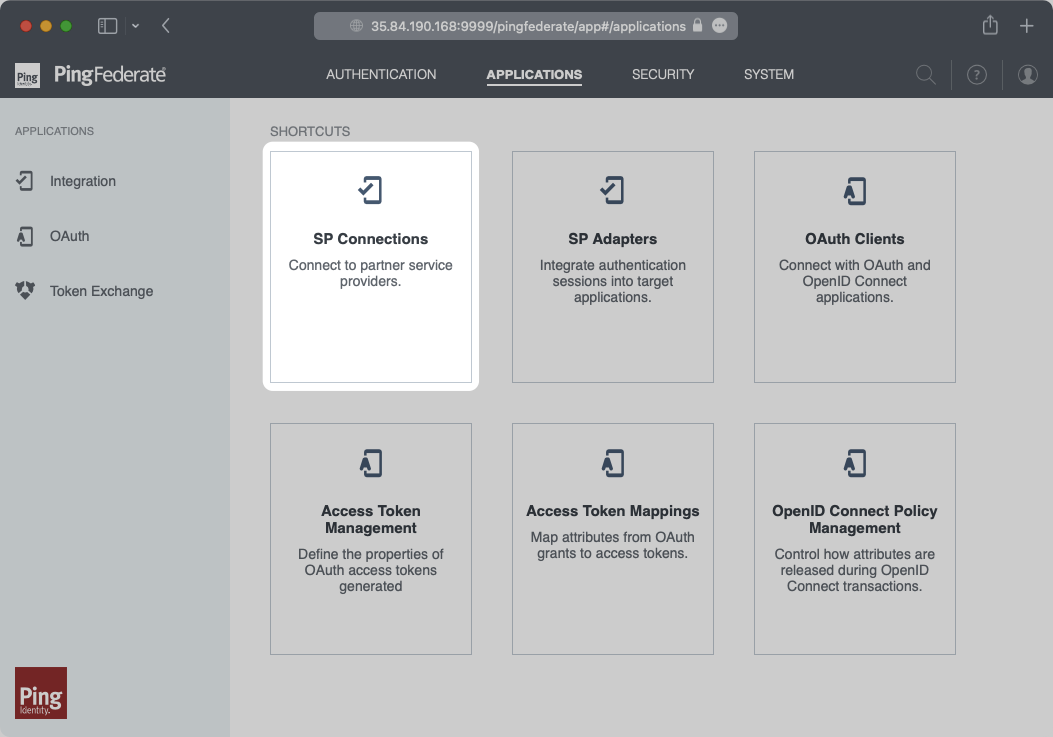This screenshot has height=737, width=1053.
Task: Open the user account profile icon
Action: (1027, 75)
